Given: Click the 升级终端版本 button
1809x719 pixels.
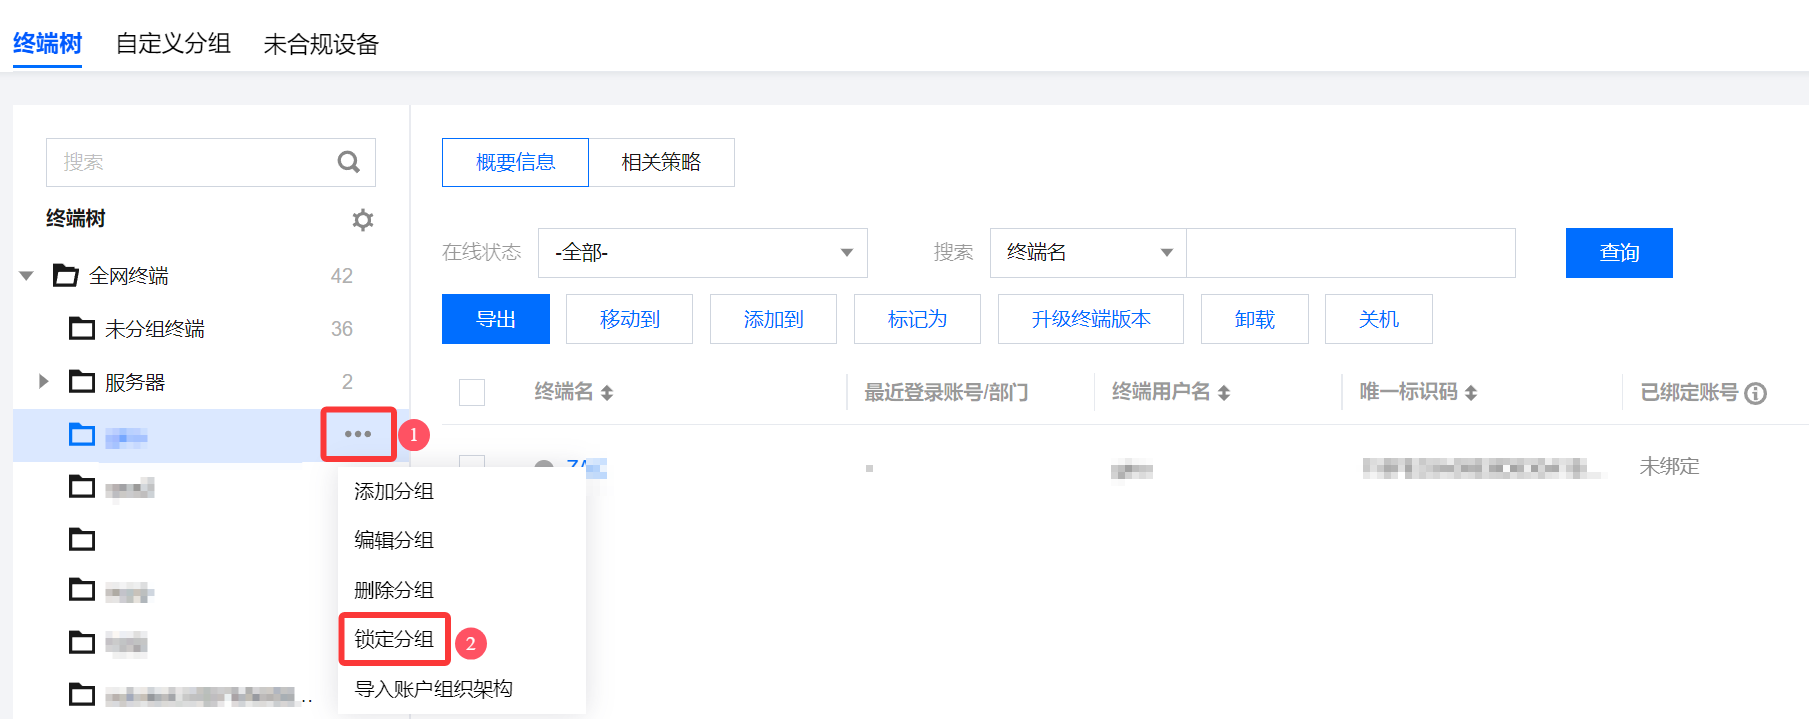Looking at the screenshot, I should (1090, 319).
